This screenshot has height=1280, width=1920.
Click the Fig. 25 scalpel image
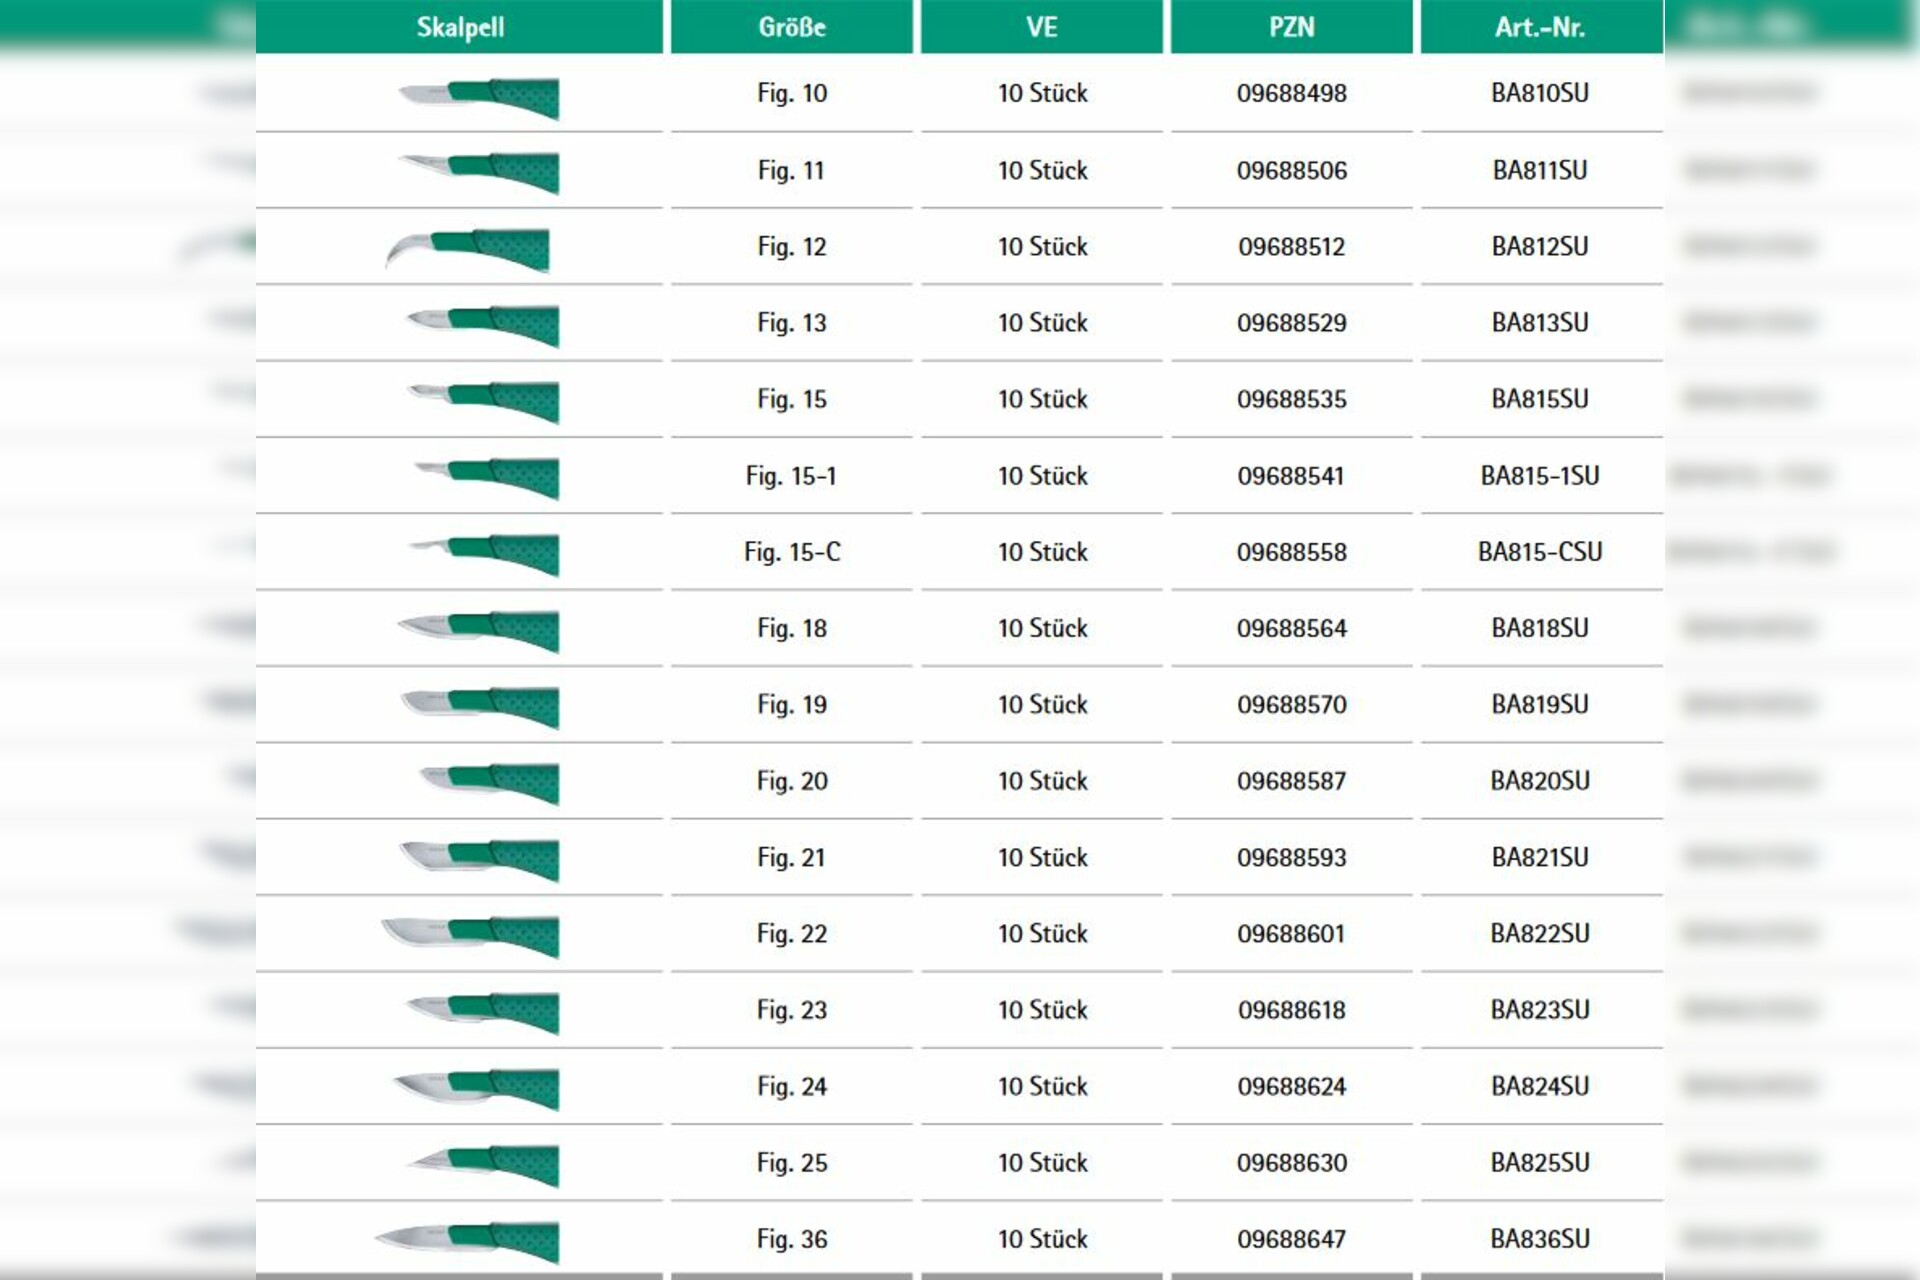coord(482,1165)
